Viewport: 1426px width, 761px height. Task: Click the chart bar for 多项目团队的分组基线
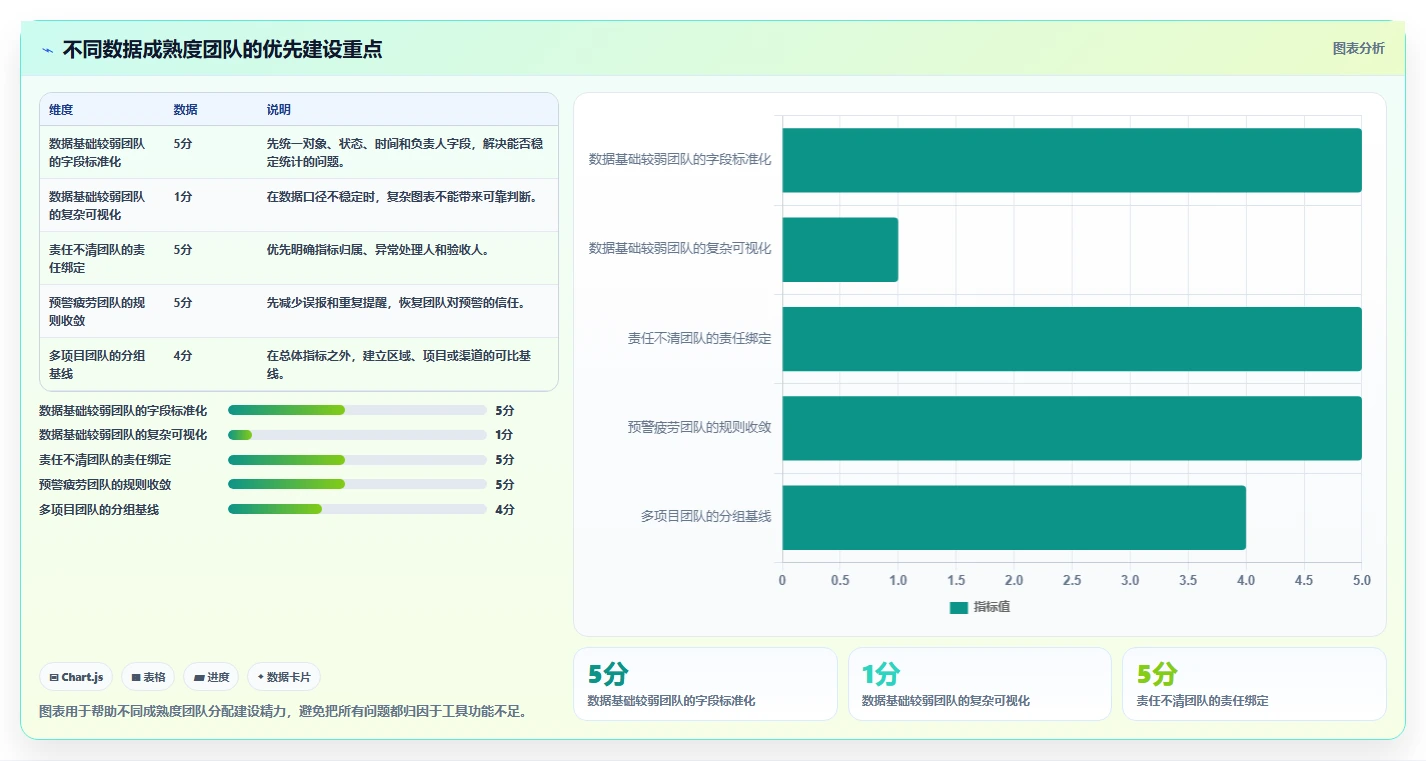1014,517
